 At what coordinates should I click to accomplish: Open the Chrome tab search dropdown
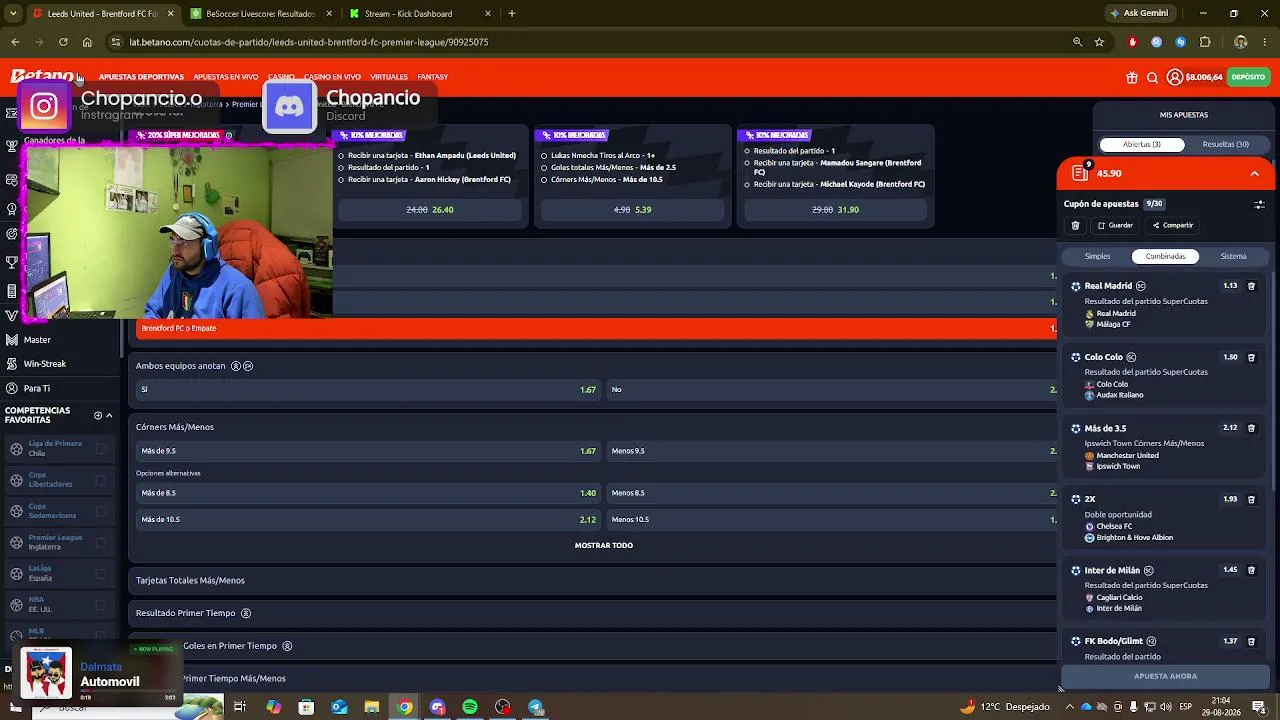(x=13, y=14)
